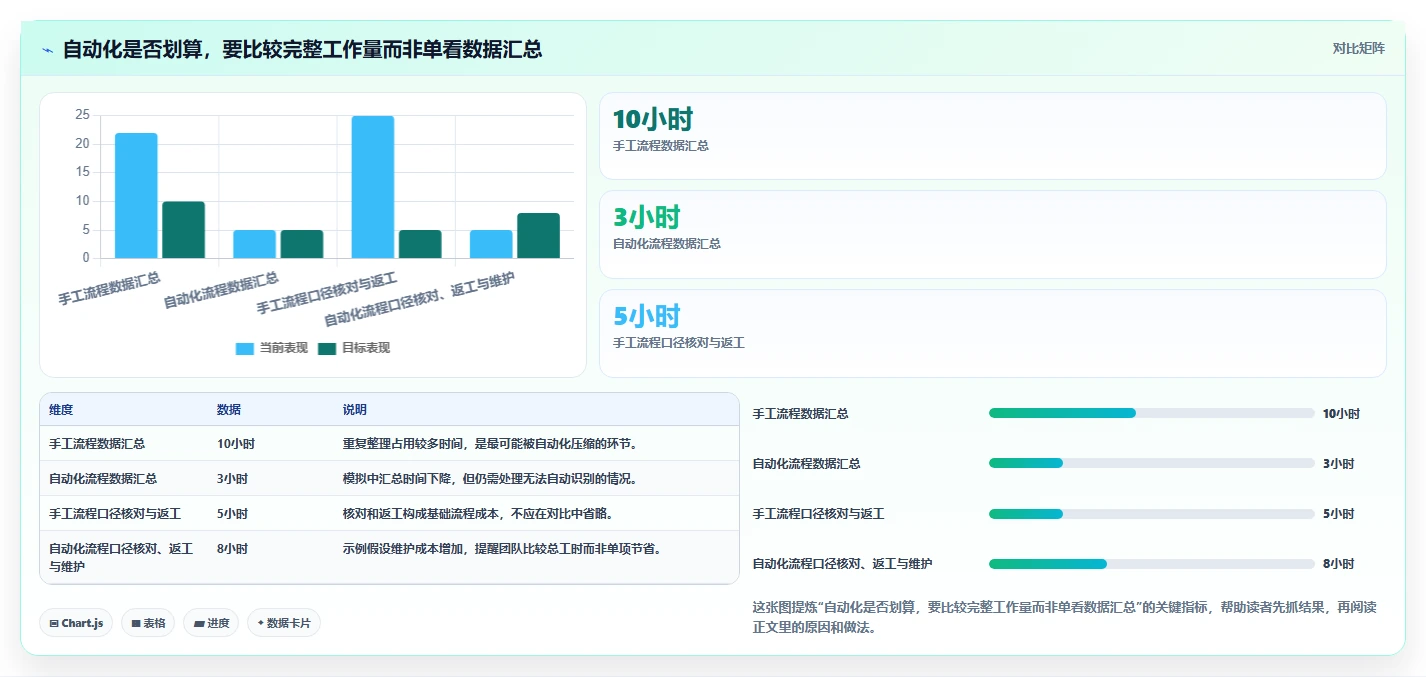Click the first green bar for 手工流程数据汇总
This screenshot has height=677, width=1426.
point(183,230)
